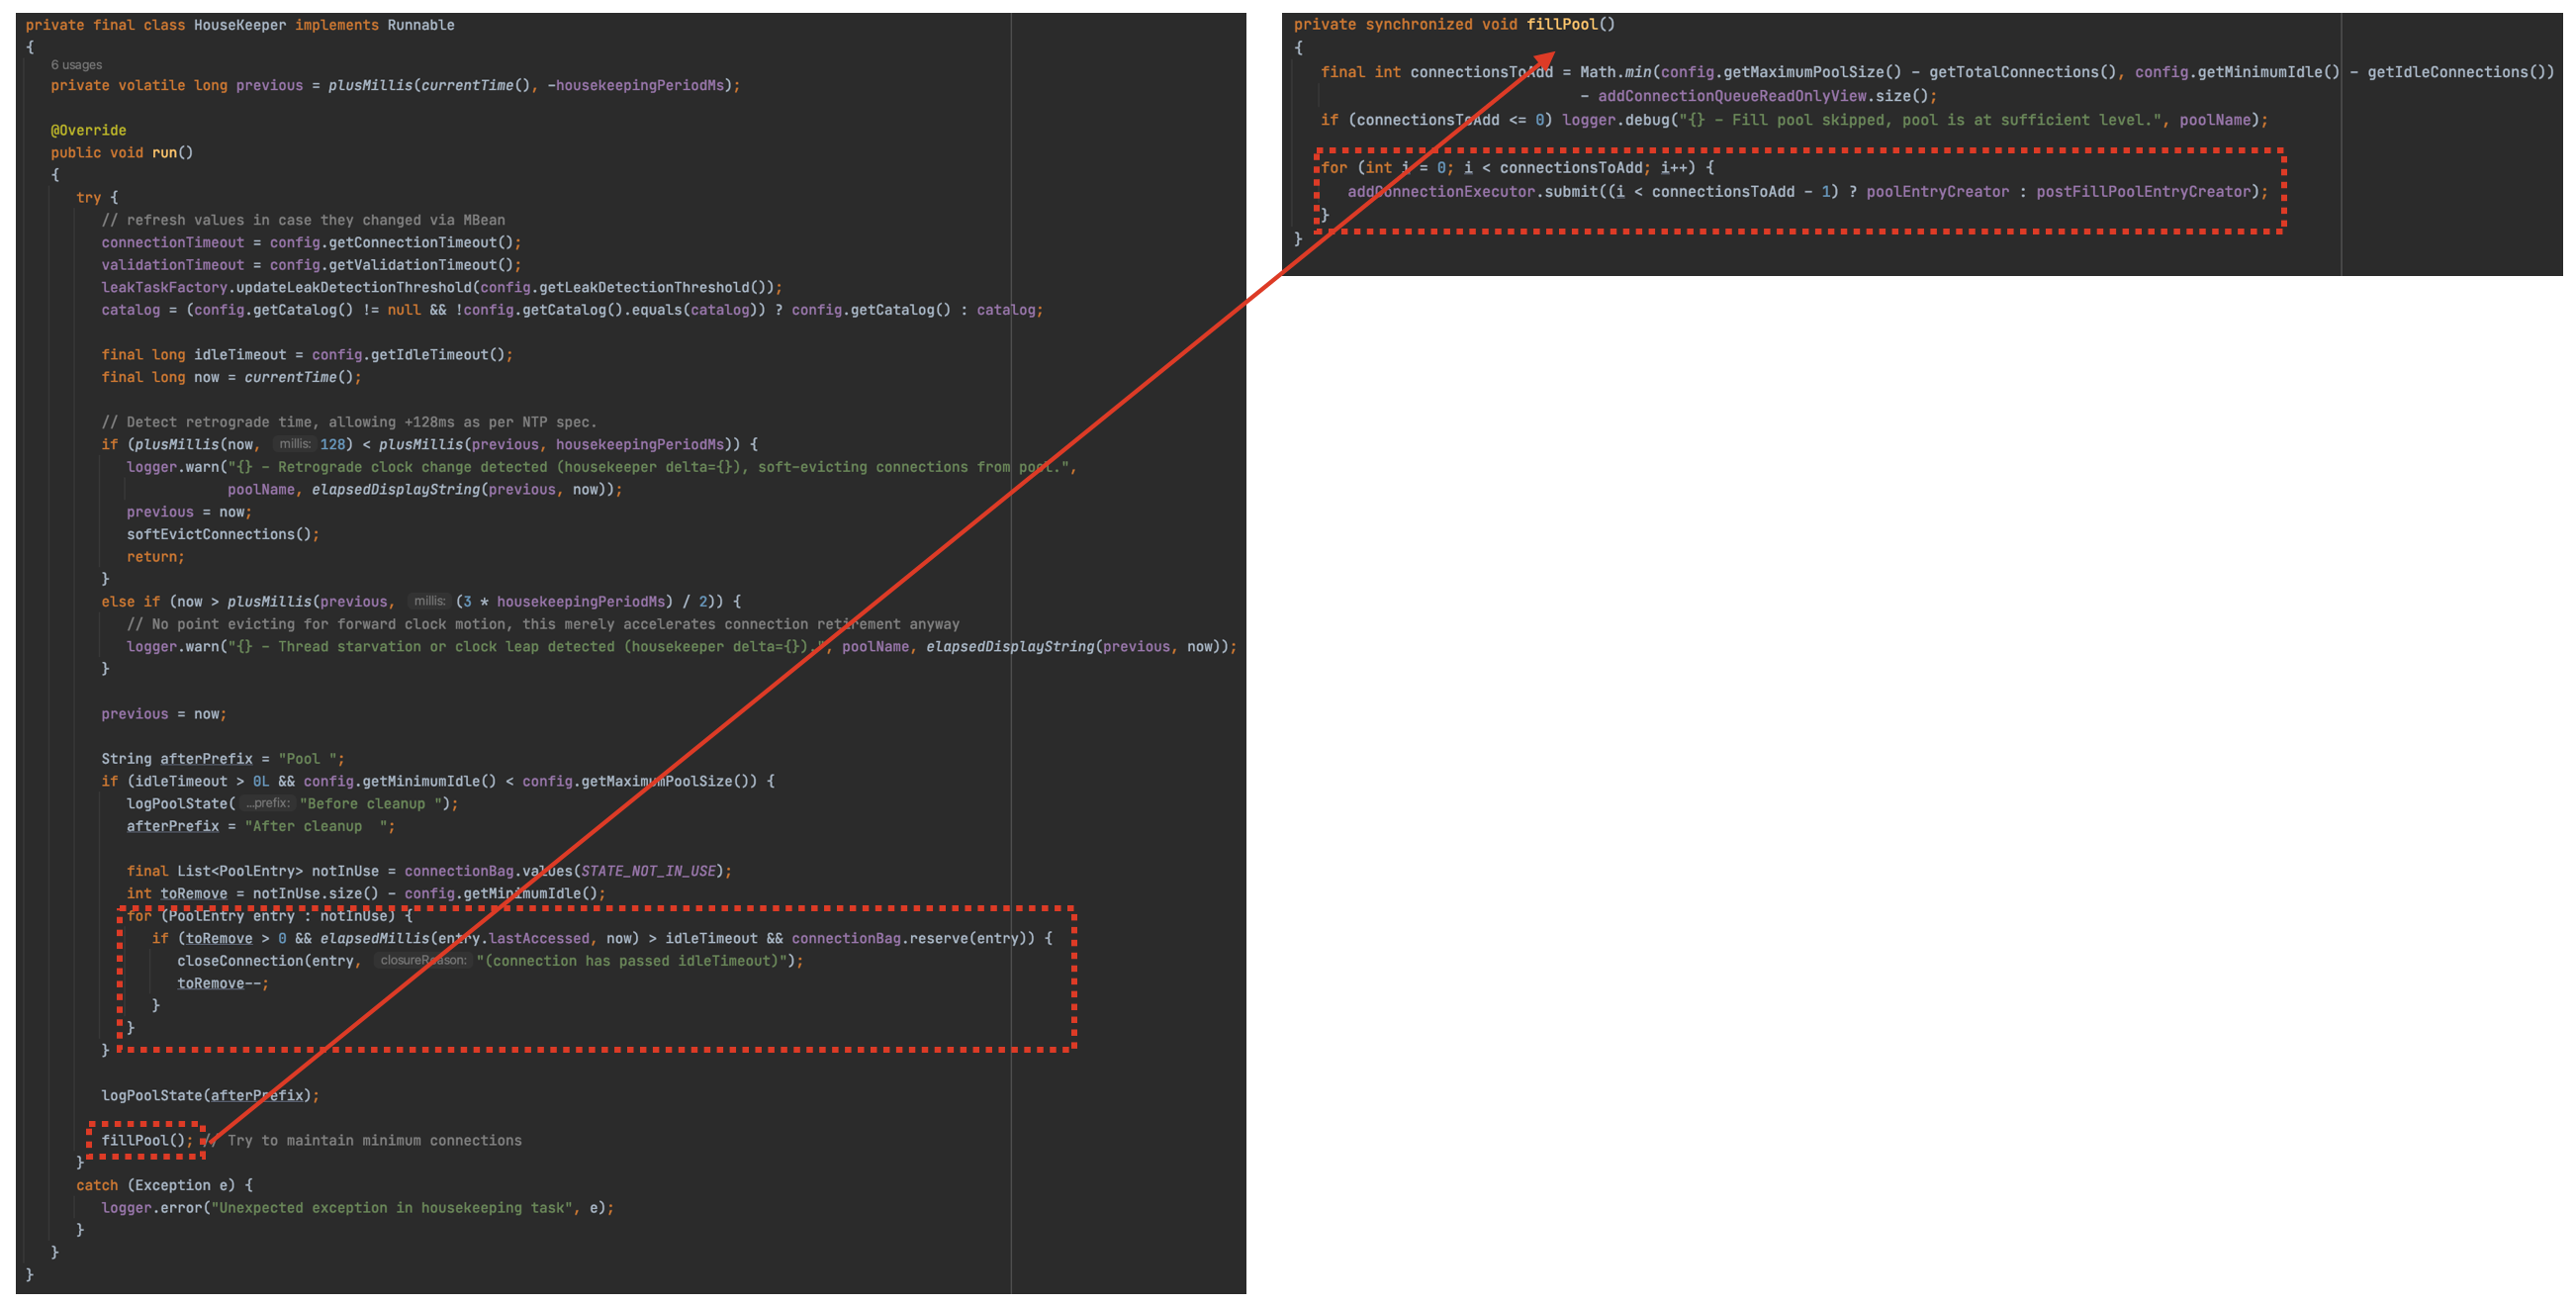Click the 'return;' statement
This screenshot has width=2576, height=1306.
(155, 557)
